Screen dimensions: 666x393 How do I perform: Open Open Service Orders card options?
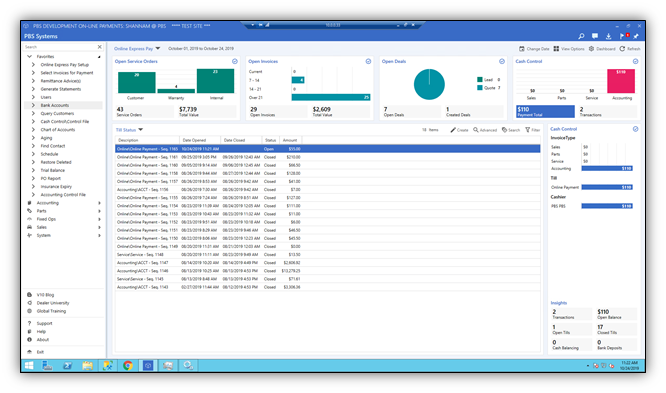pyautogui.click(x=235, y=62)
